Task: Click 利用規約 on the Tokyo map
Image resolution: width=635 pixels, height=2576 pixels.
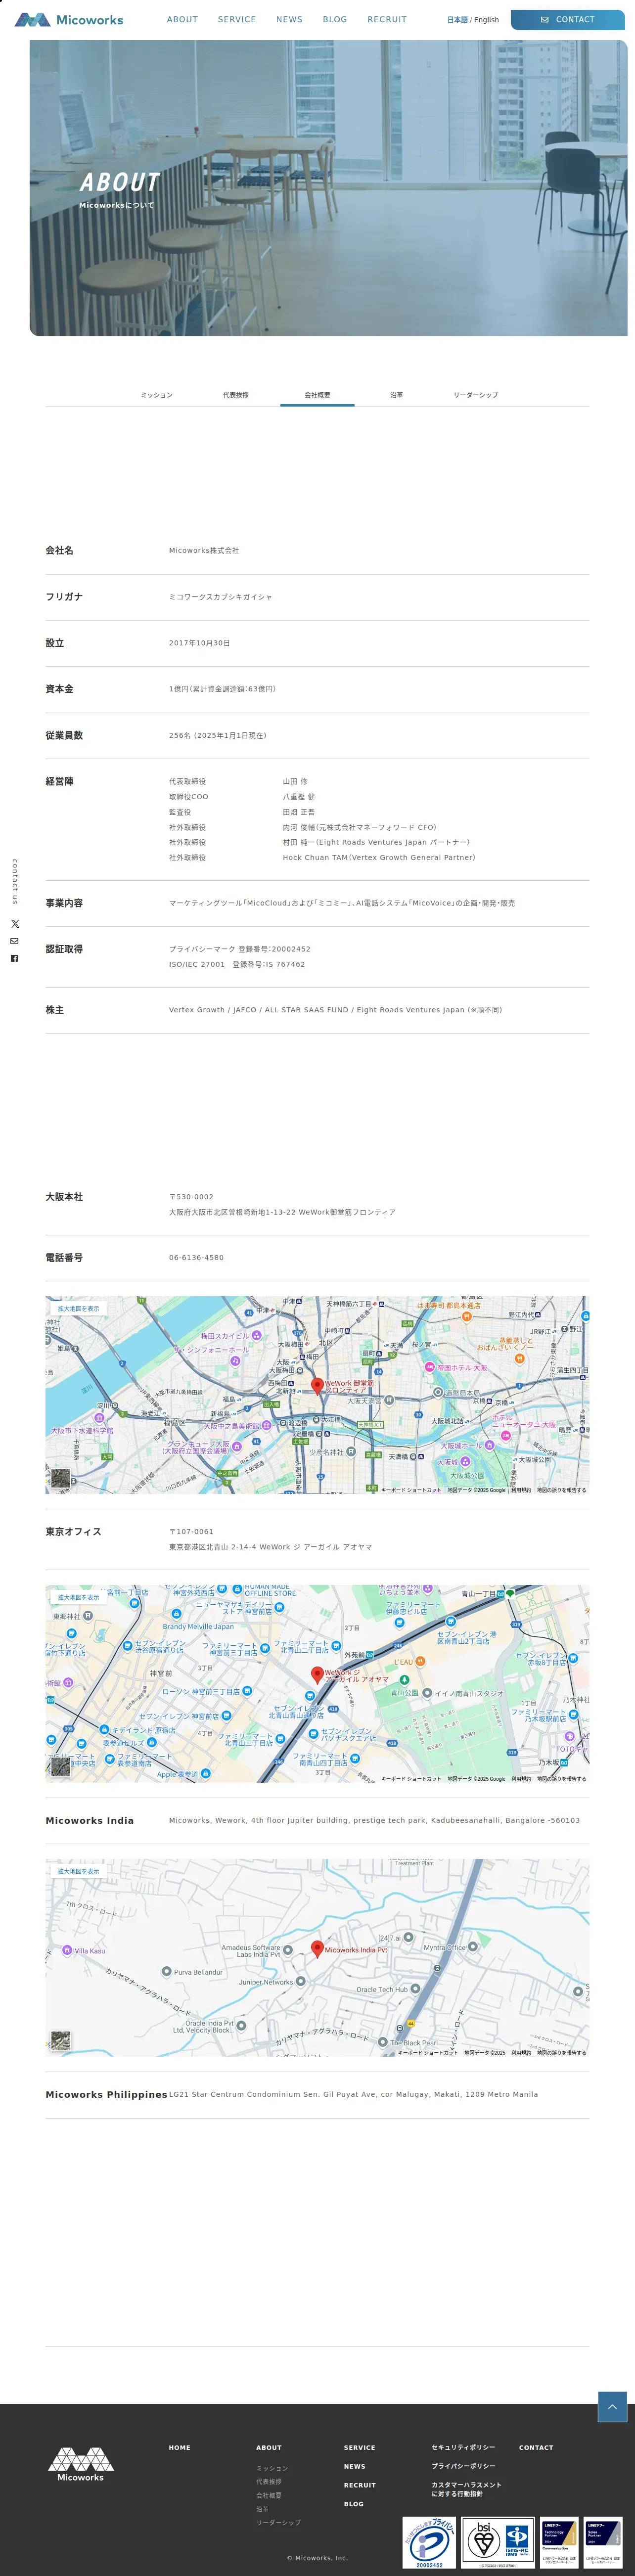Action: pyautogui.click(x=521, y=1779)
